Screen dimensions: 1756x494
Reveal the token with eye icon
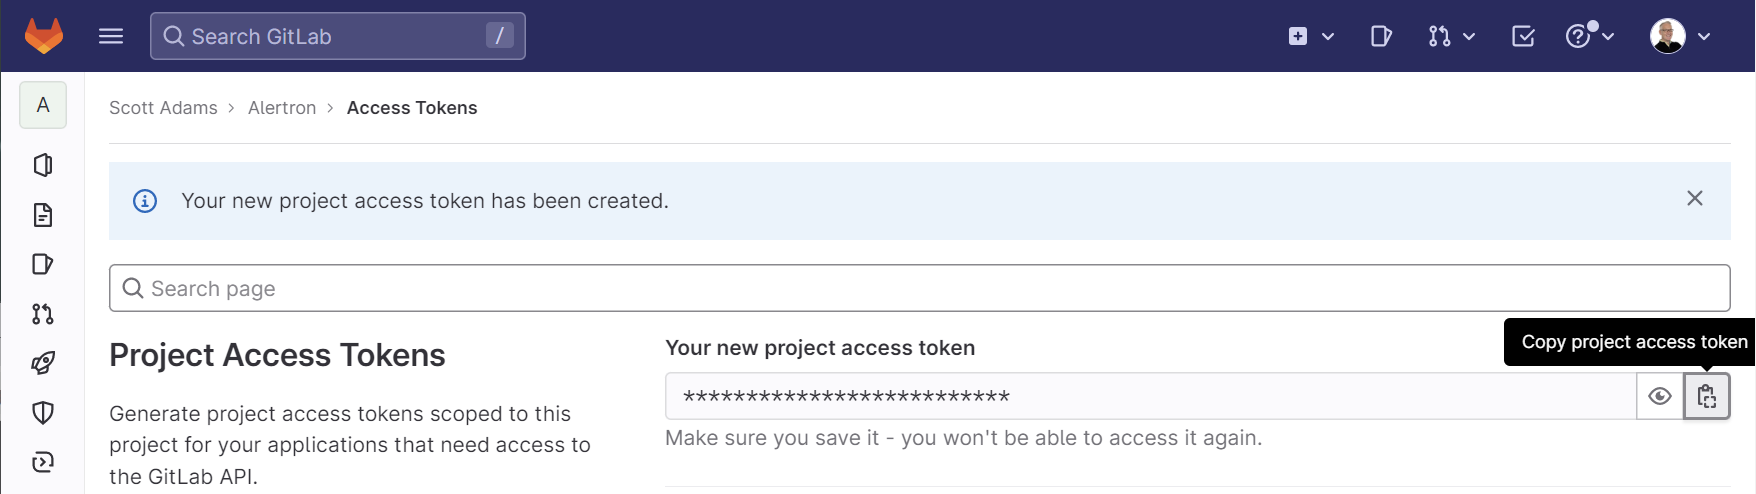point(1660,397)
